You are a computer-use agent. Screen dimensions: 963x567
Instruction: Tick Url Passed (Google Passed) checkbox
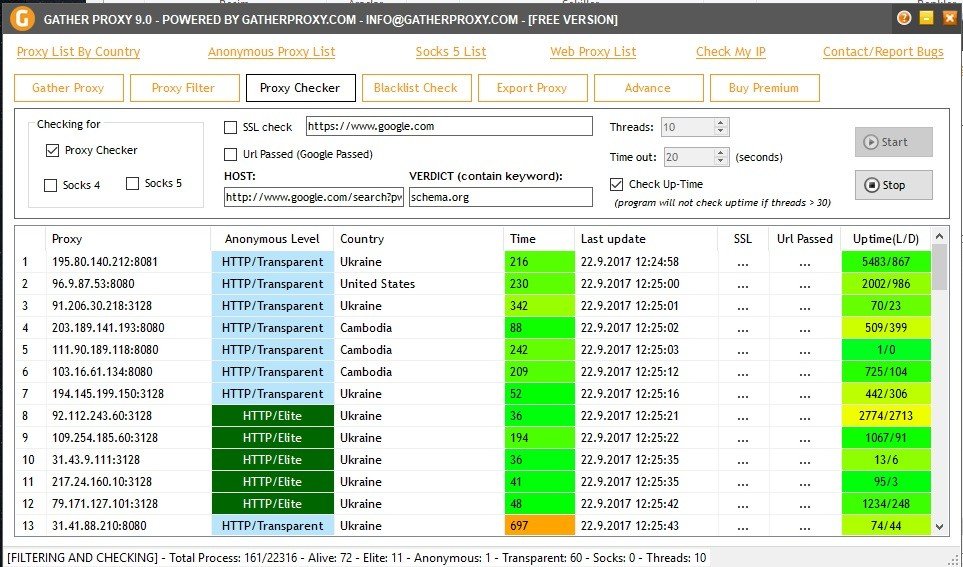(x=230, y=154)
